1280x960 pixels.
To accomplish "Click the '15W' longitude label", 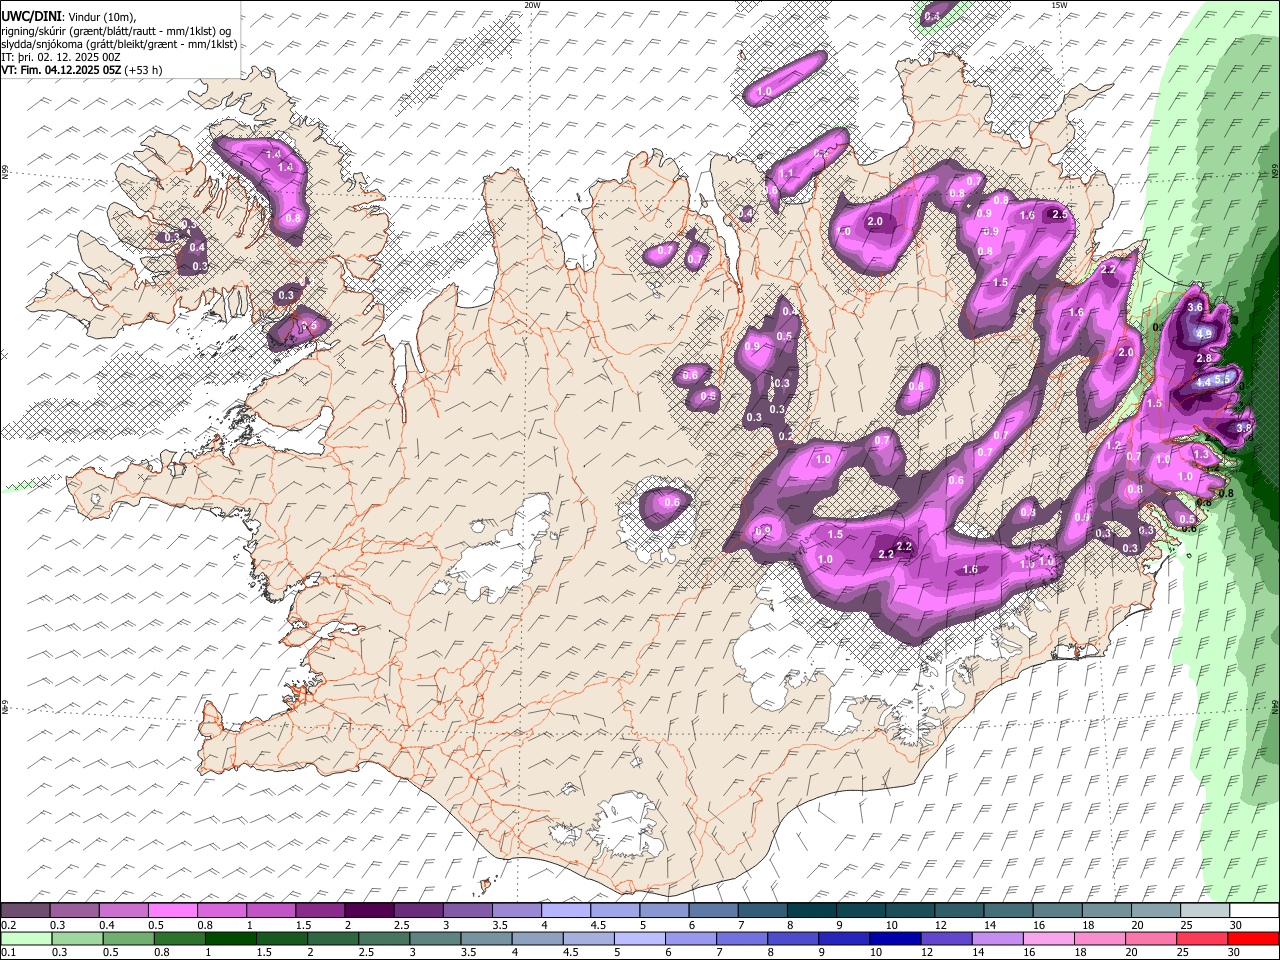I will (1059, 5).
